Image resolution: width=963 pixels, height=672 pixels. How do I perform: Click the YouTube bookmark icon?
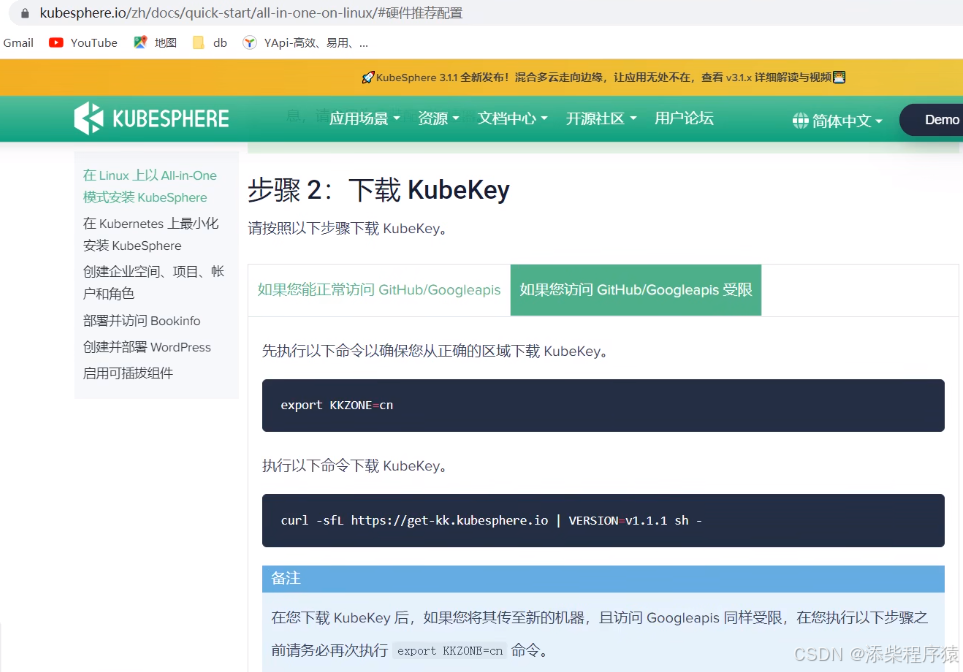pyautogui.click(x=56, y=42)
